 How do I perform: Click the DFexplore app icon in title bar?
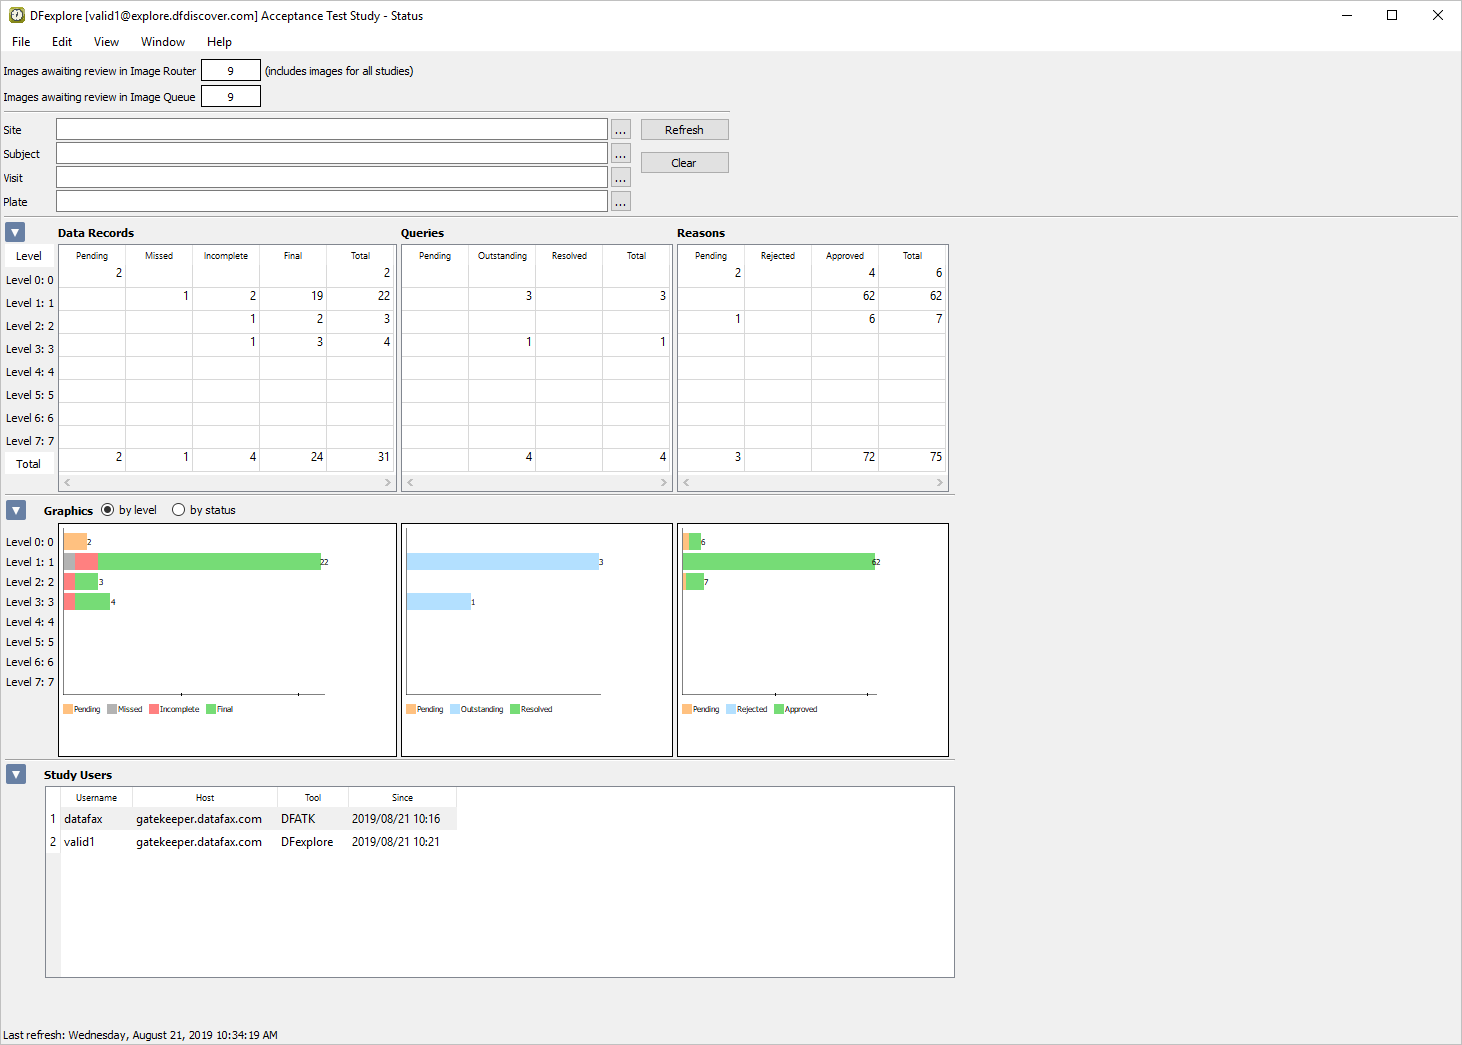point(17,15)
